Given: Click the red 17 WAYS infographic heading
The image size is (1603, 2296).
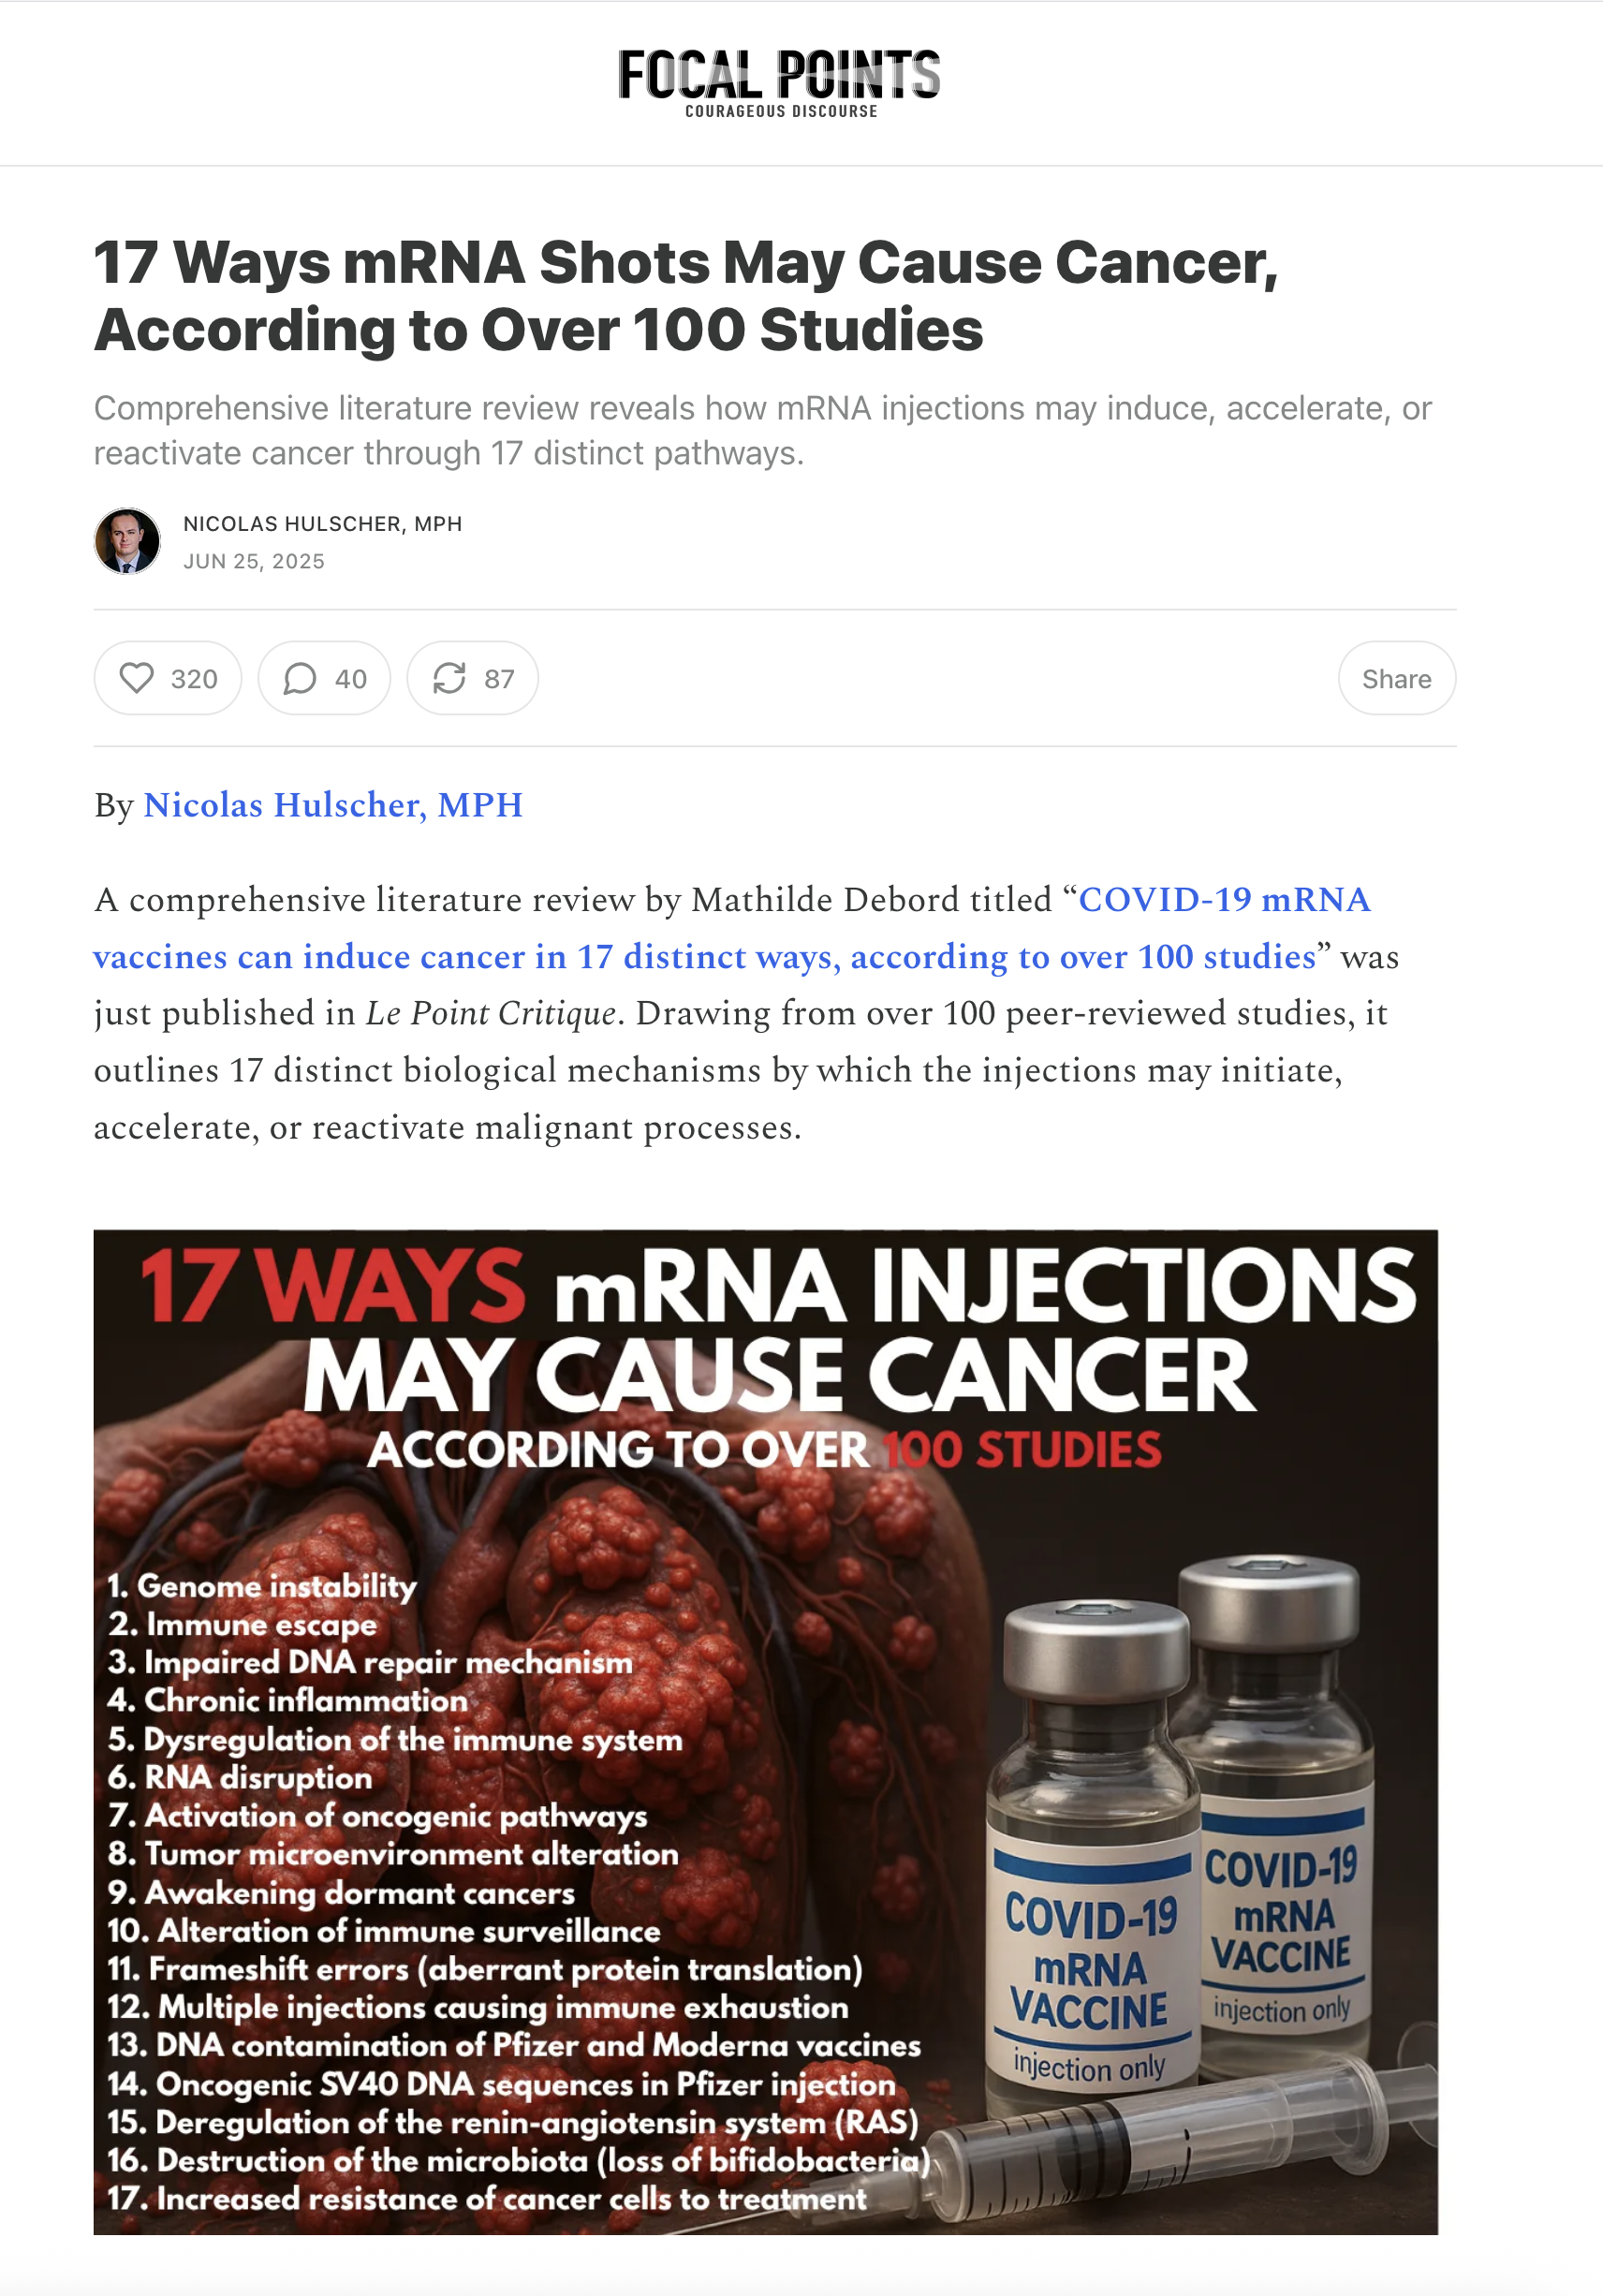Looking at the screenshot, I should point(333,1288).
